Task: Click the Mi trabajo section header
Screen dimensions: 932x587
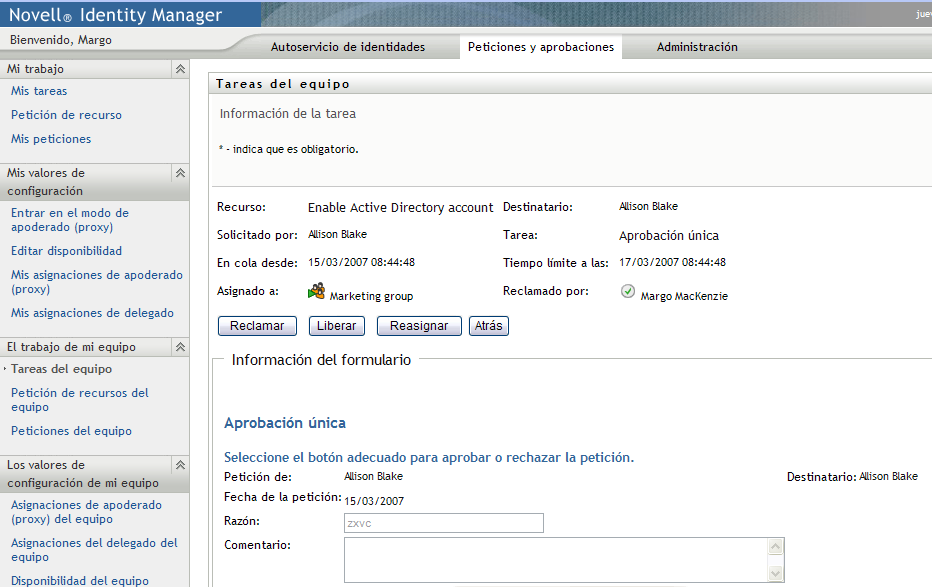Action: pyautogui.click(x=95, y=69)
